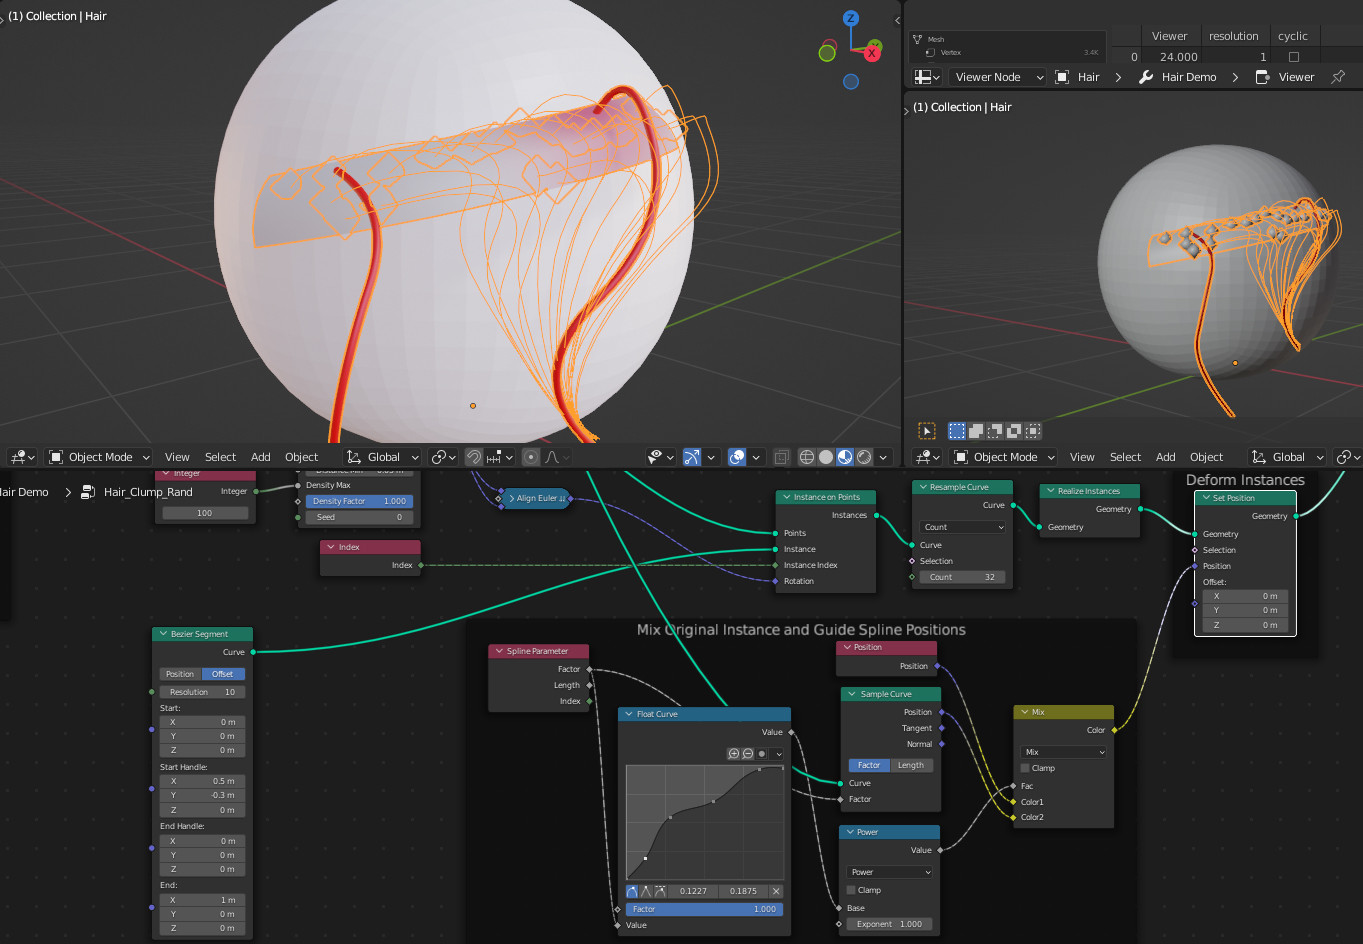Click the pin icon next to Viewer
This screenshot has width=1363, height=944.
[x=1338, y=77]
